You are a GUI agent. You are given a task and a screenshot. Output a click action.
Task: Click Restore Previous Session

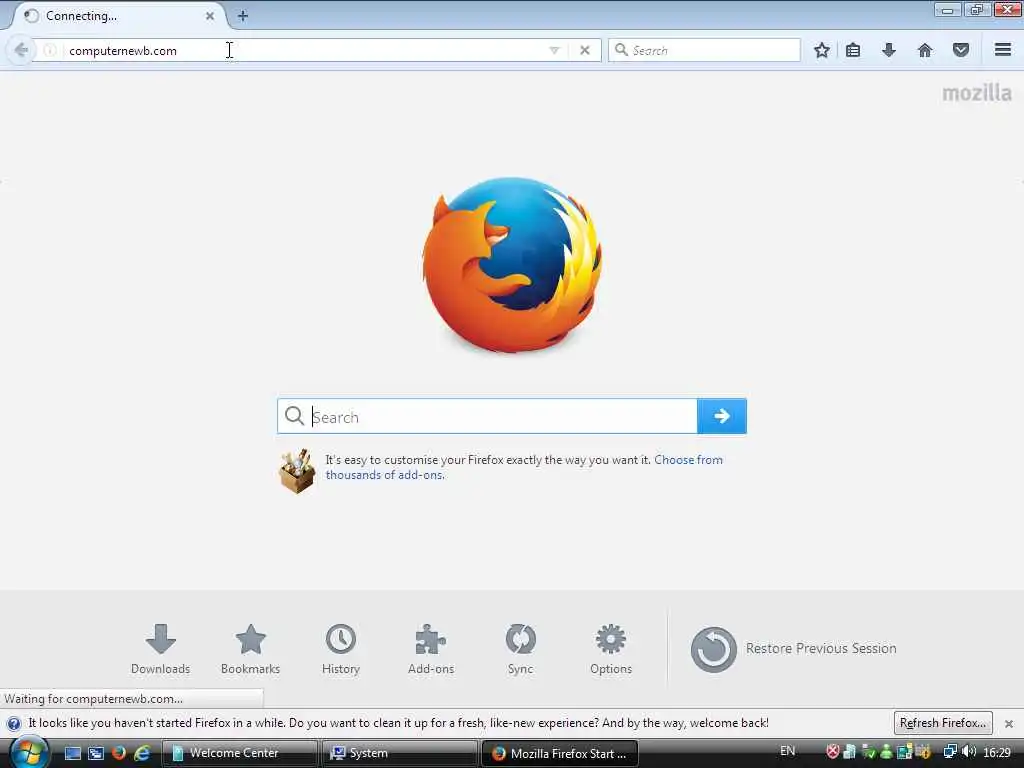tap(793, 649)
